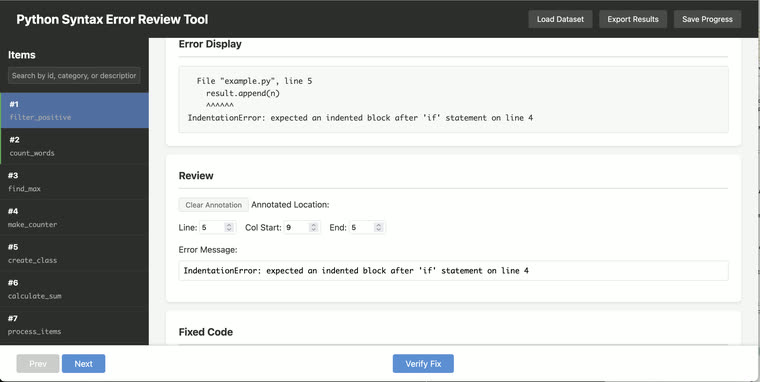Edit the Error Message text field

coord(453,271)
